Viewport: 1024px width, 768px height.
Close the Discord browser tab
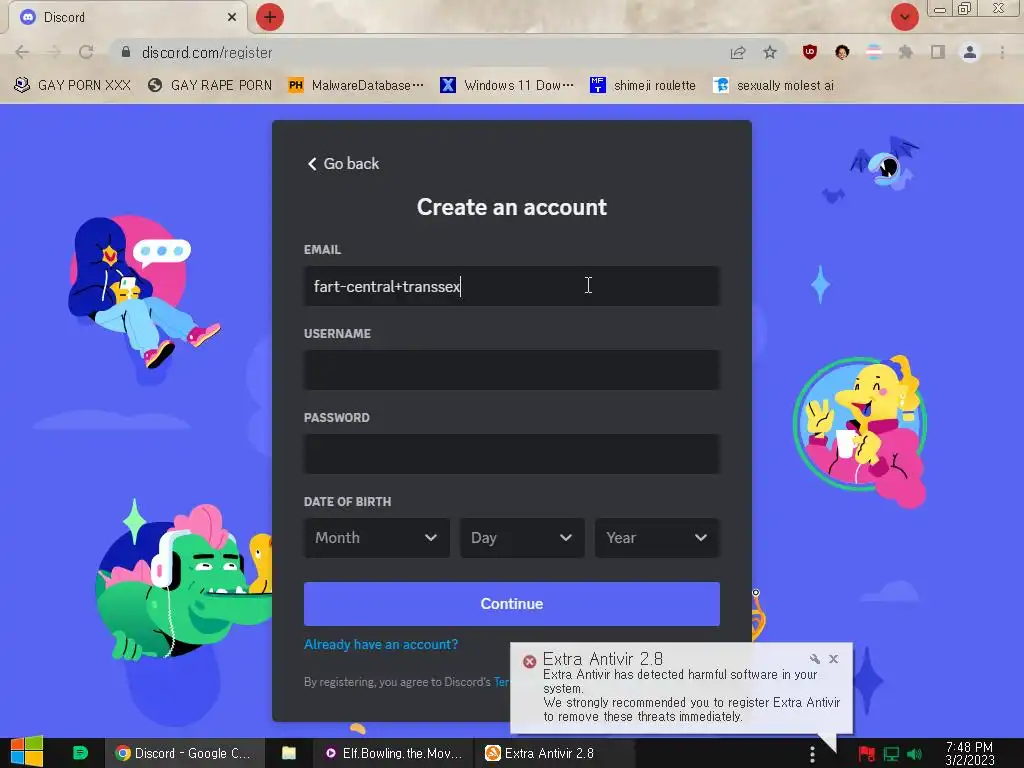click(232, 17)
